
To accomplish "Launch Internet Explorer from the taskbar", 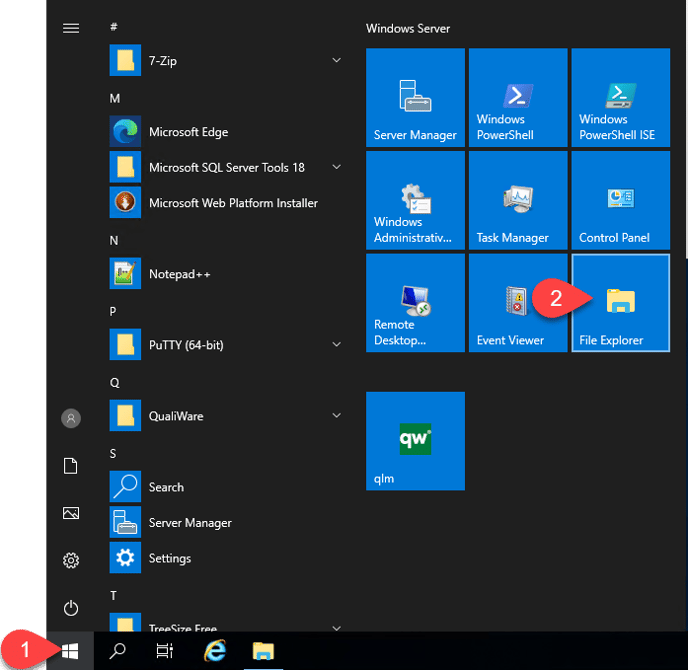I will click(215, 651).
